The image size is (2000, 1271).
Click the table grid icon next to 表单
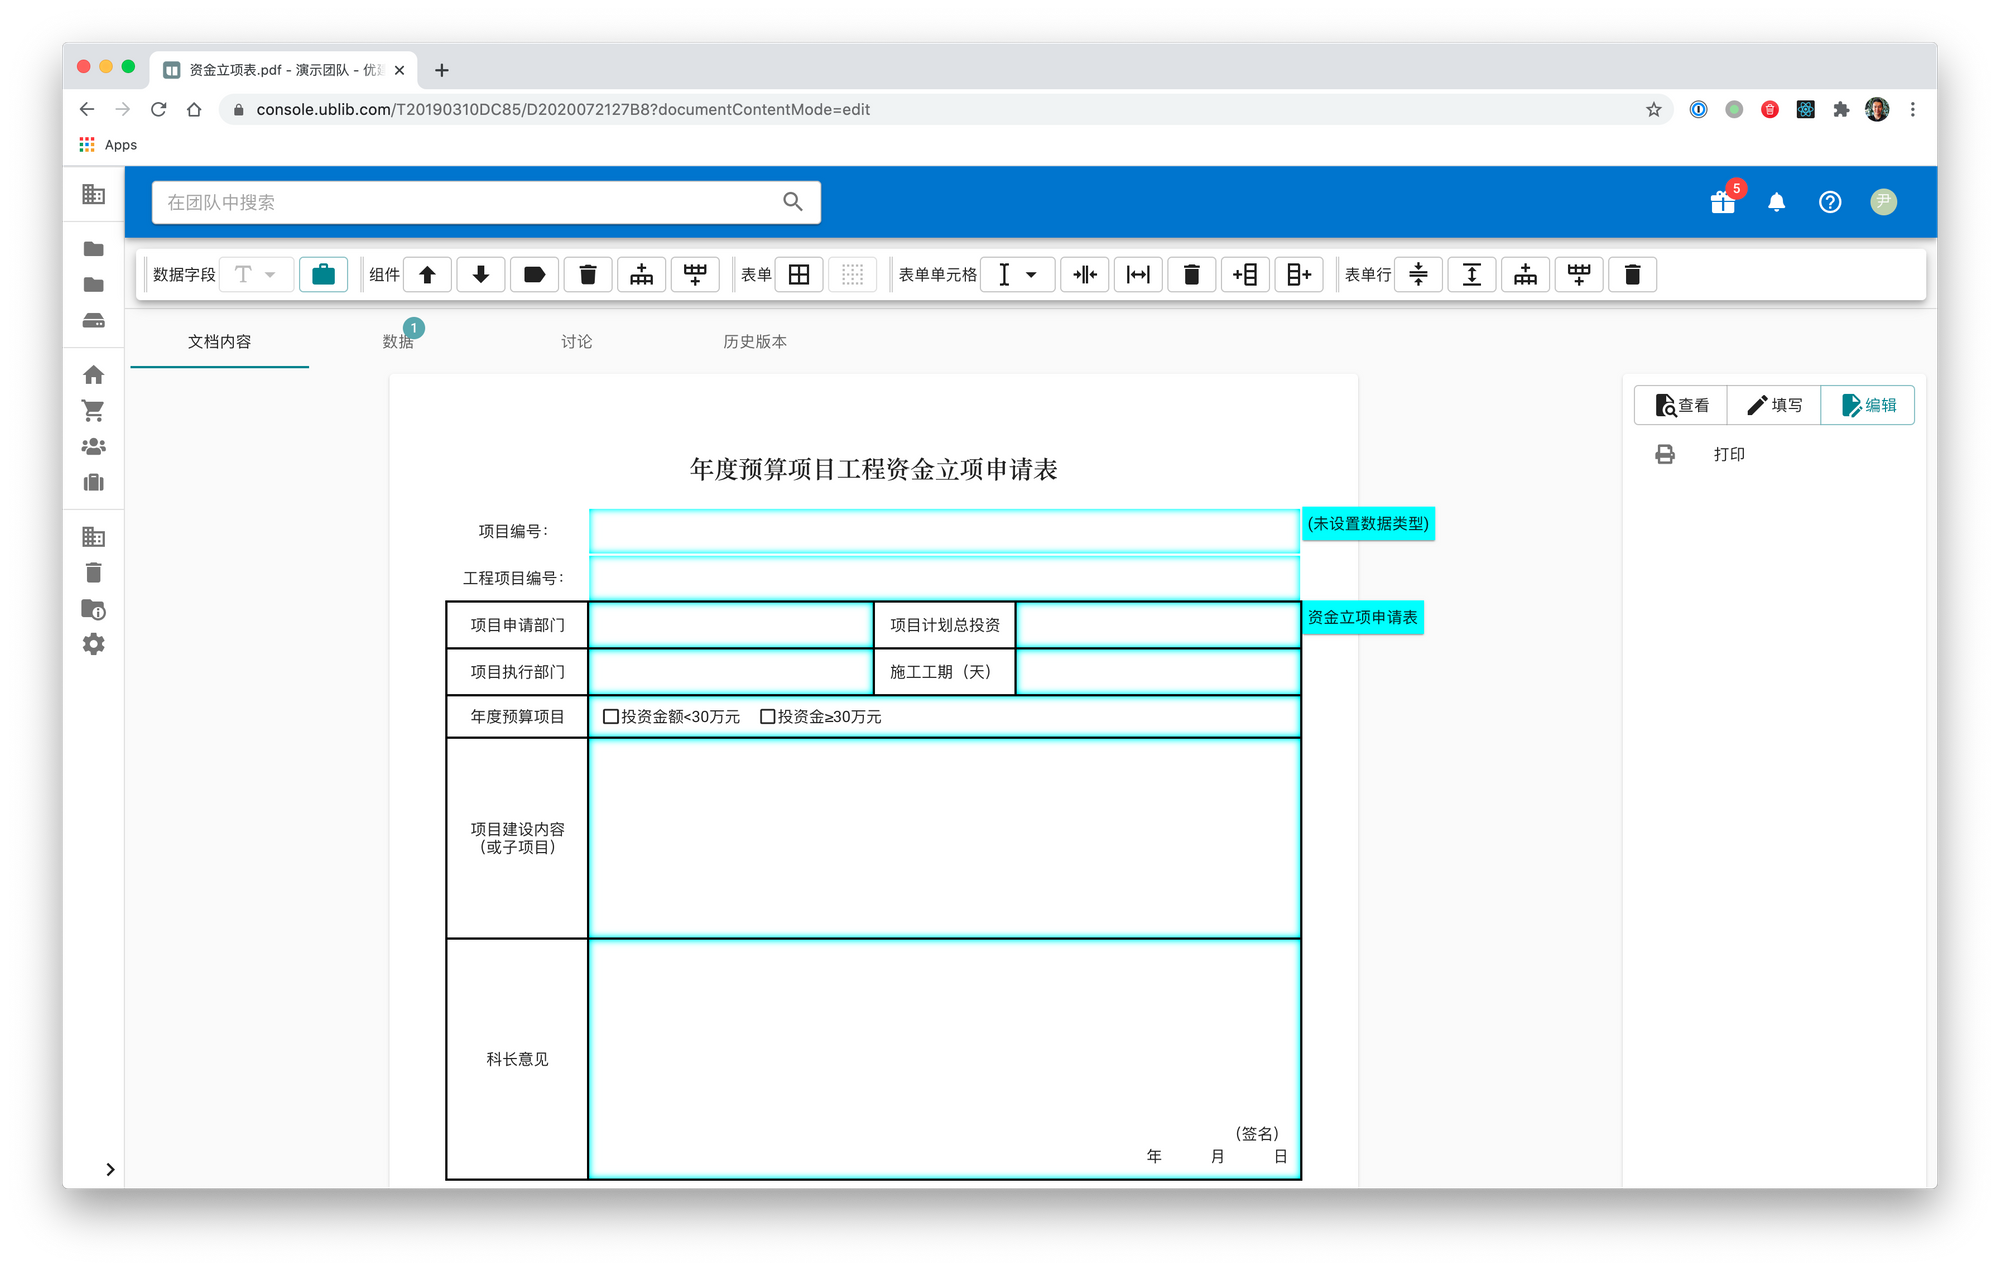click(x=799, y=275)
